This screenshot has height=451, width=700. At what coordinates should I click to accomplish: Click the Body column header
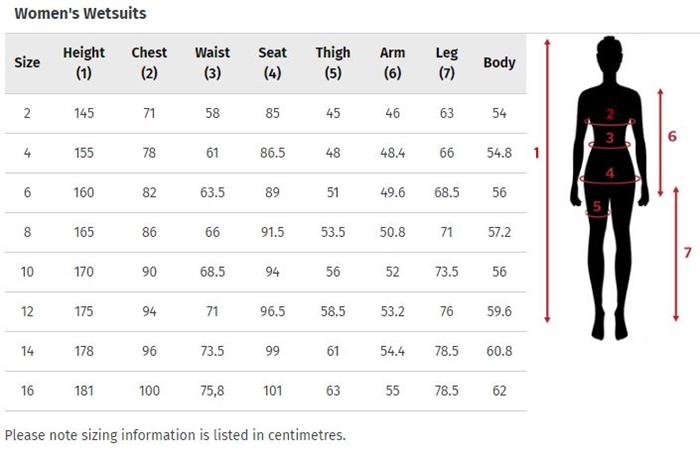click(x=499, y=63)
